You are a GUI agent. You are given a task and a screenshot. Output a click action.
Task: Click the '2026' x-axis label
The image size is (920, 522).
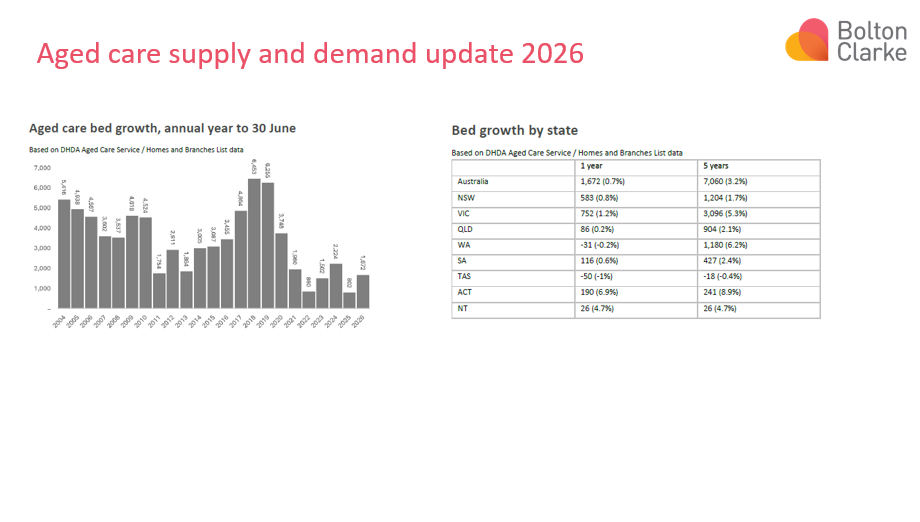coord(358,321)
